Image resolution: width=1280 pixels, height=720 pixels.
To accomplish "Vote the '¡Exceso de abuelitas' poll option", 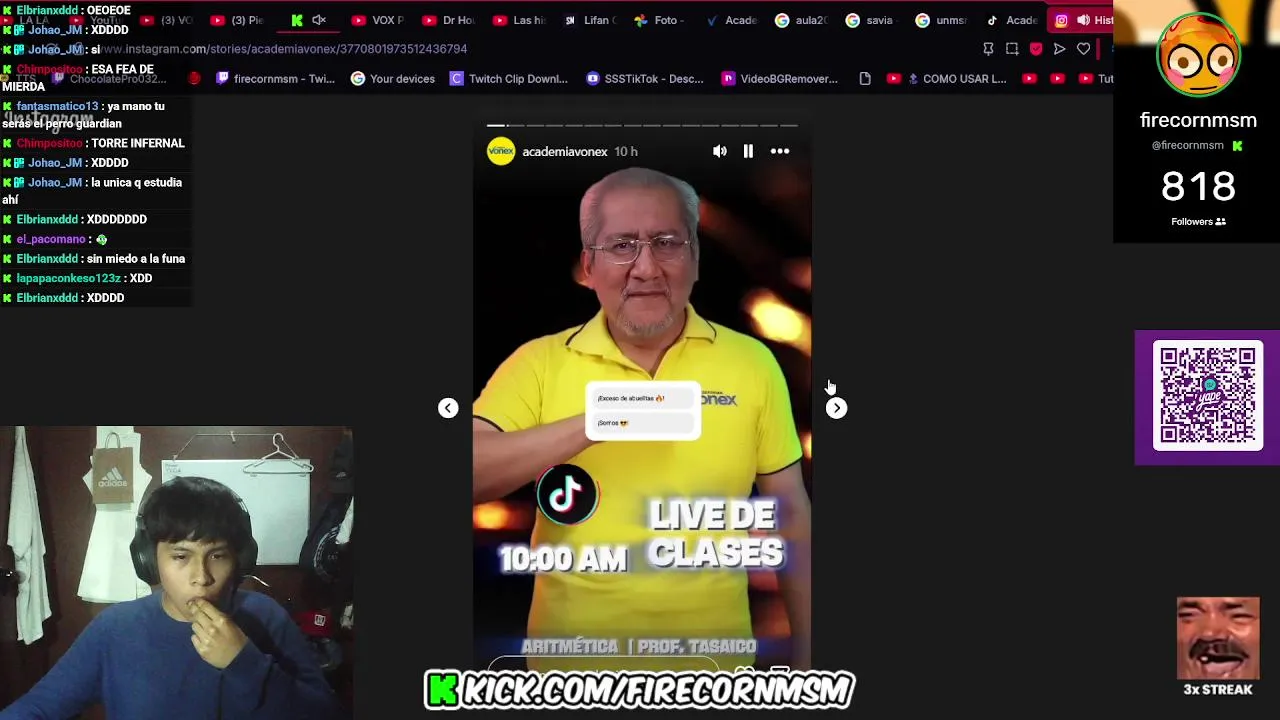I will (x=642, y=398).
